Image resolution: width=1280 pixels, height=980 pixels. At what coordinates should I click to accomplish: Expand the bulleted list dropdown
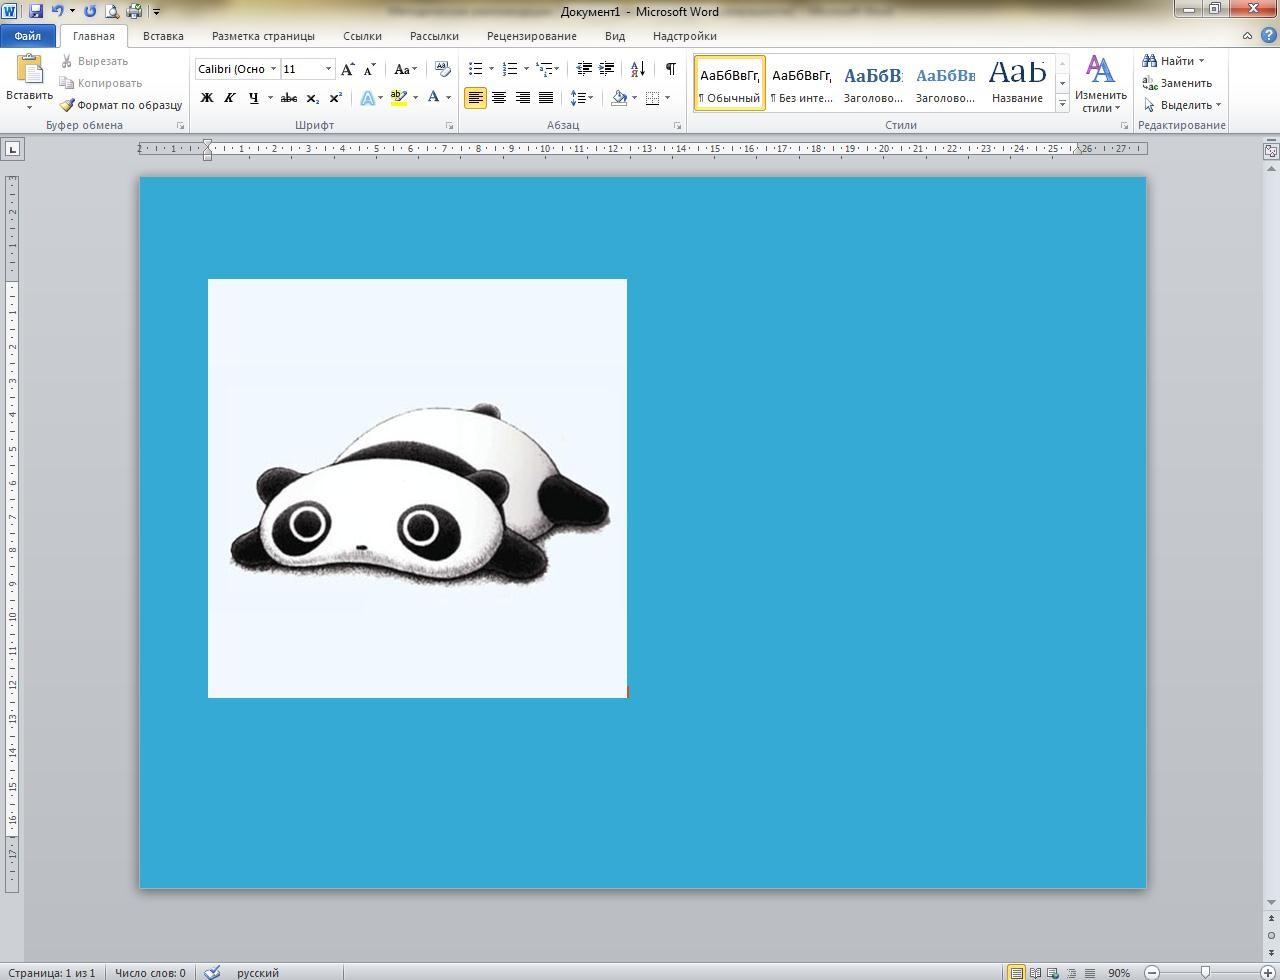tap(491, 69)
